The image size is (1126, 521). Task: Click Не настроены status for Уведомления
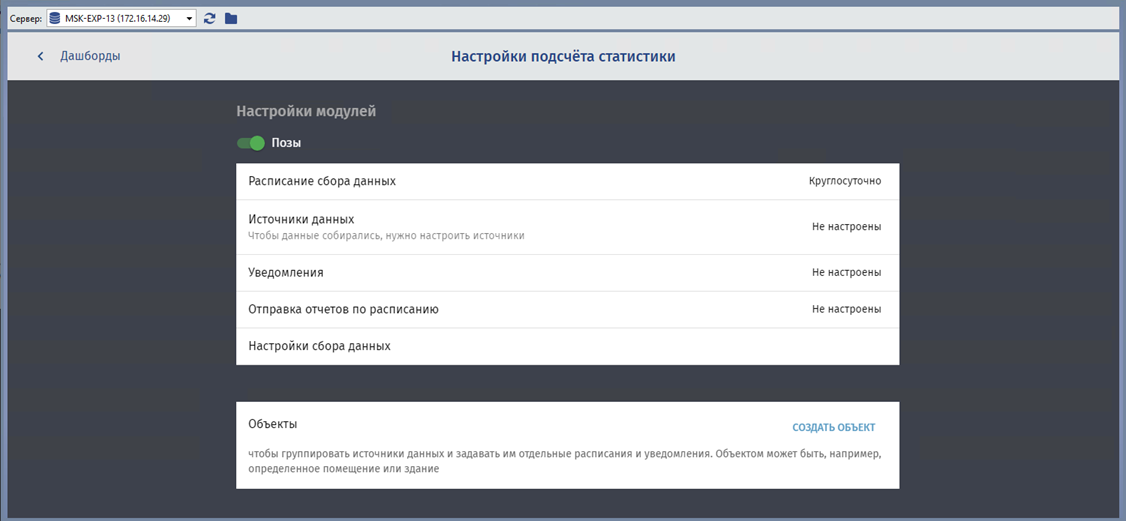pyautogui.click(x=846, y=273)
